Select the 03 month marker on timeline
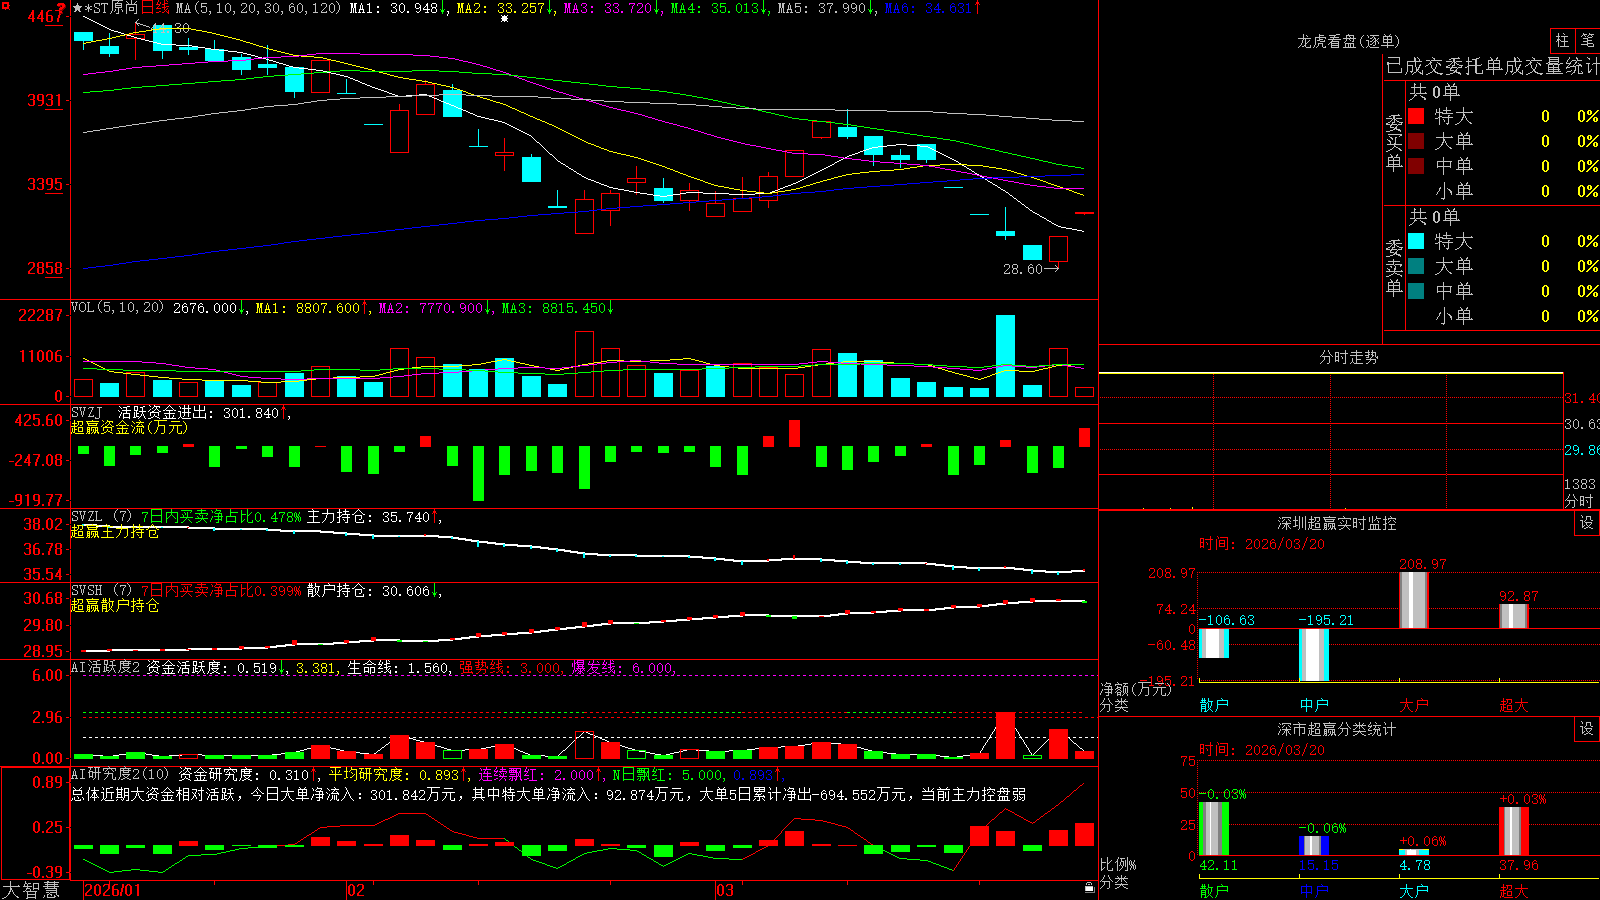Viewport: 1600px width, 900px height. tap(725, 890)
